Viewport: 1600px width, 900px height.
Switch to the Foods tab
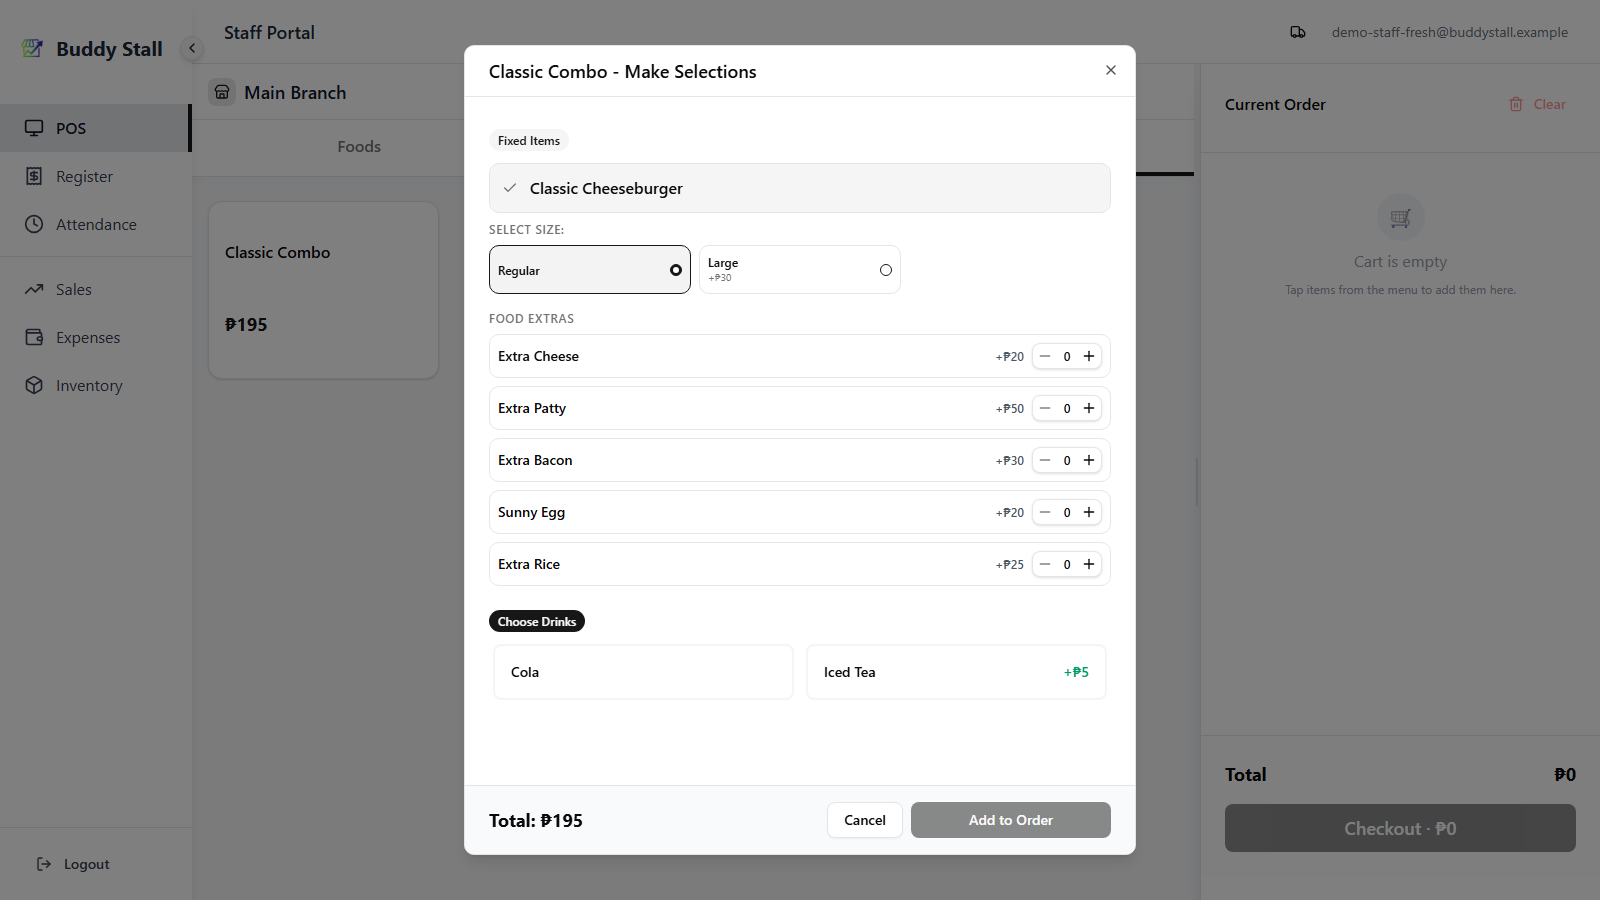(359, 147)
